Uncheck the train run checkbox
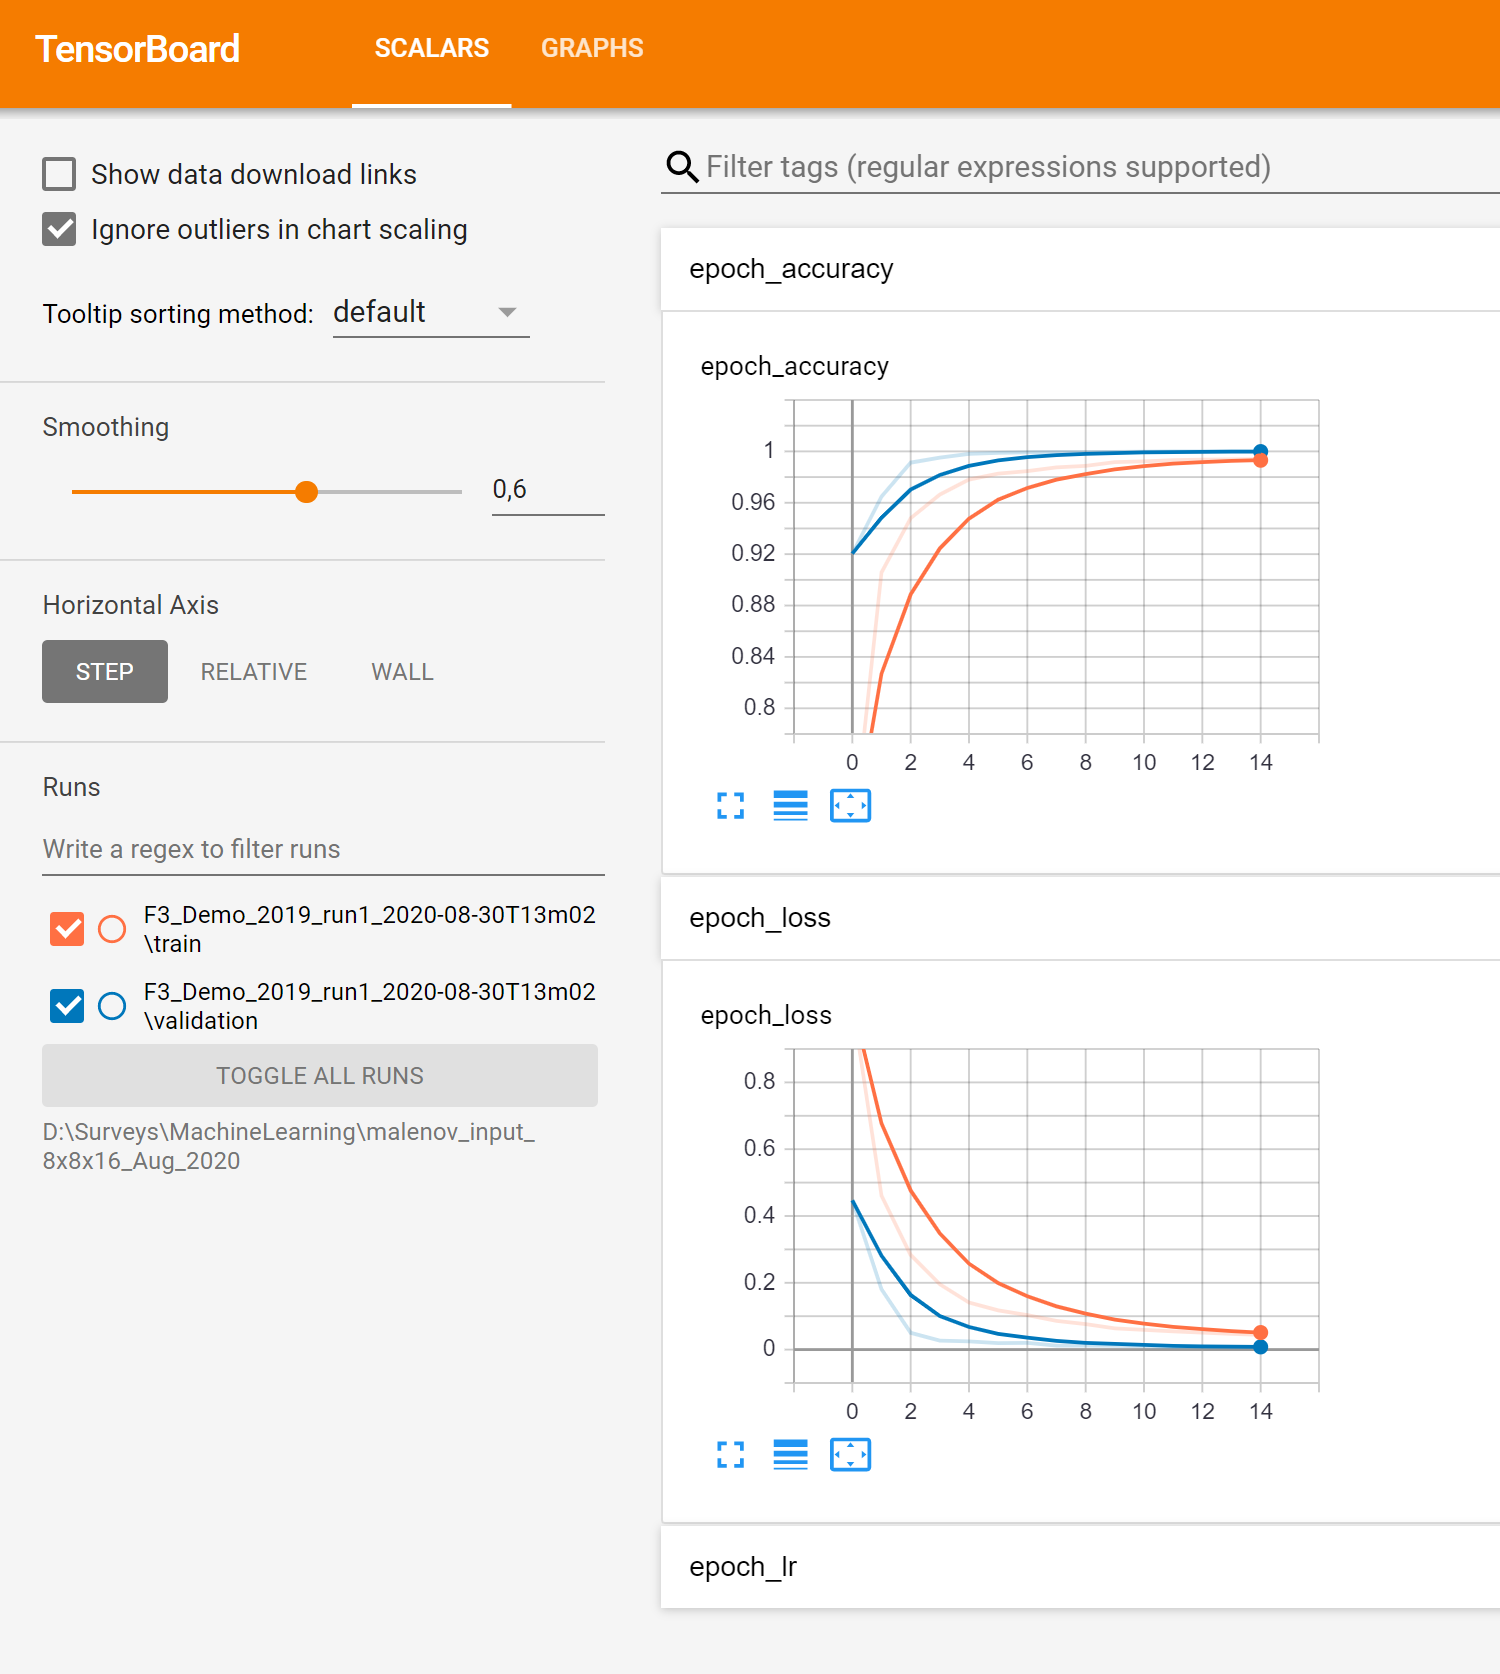 tap(67, 929)
